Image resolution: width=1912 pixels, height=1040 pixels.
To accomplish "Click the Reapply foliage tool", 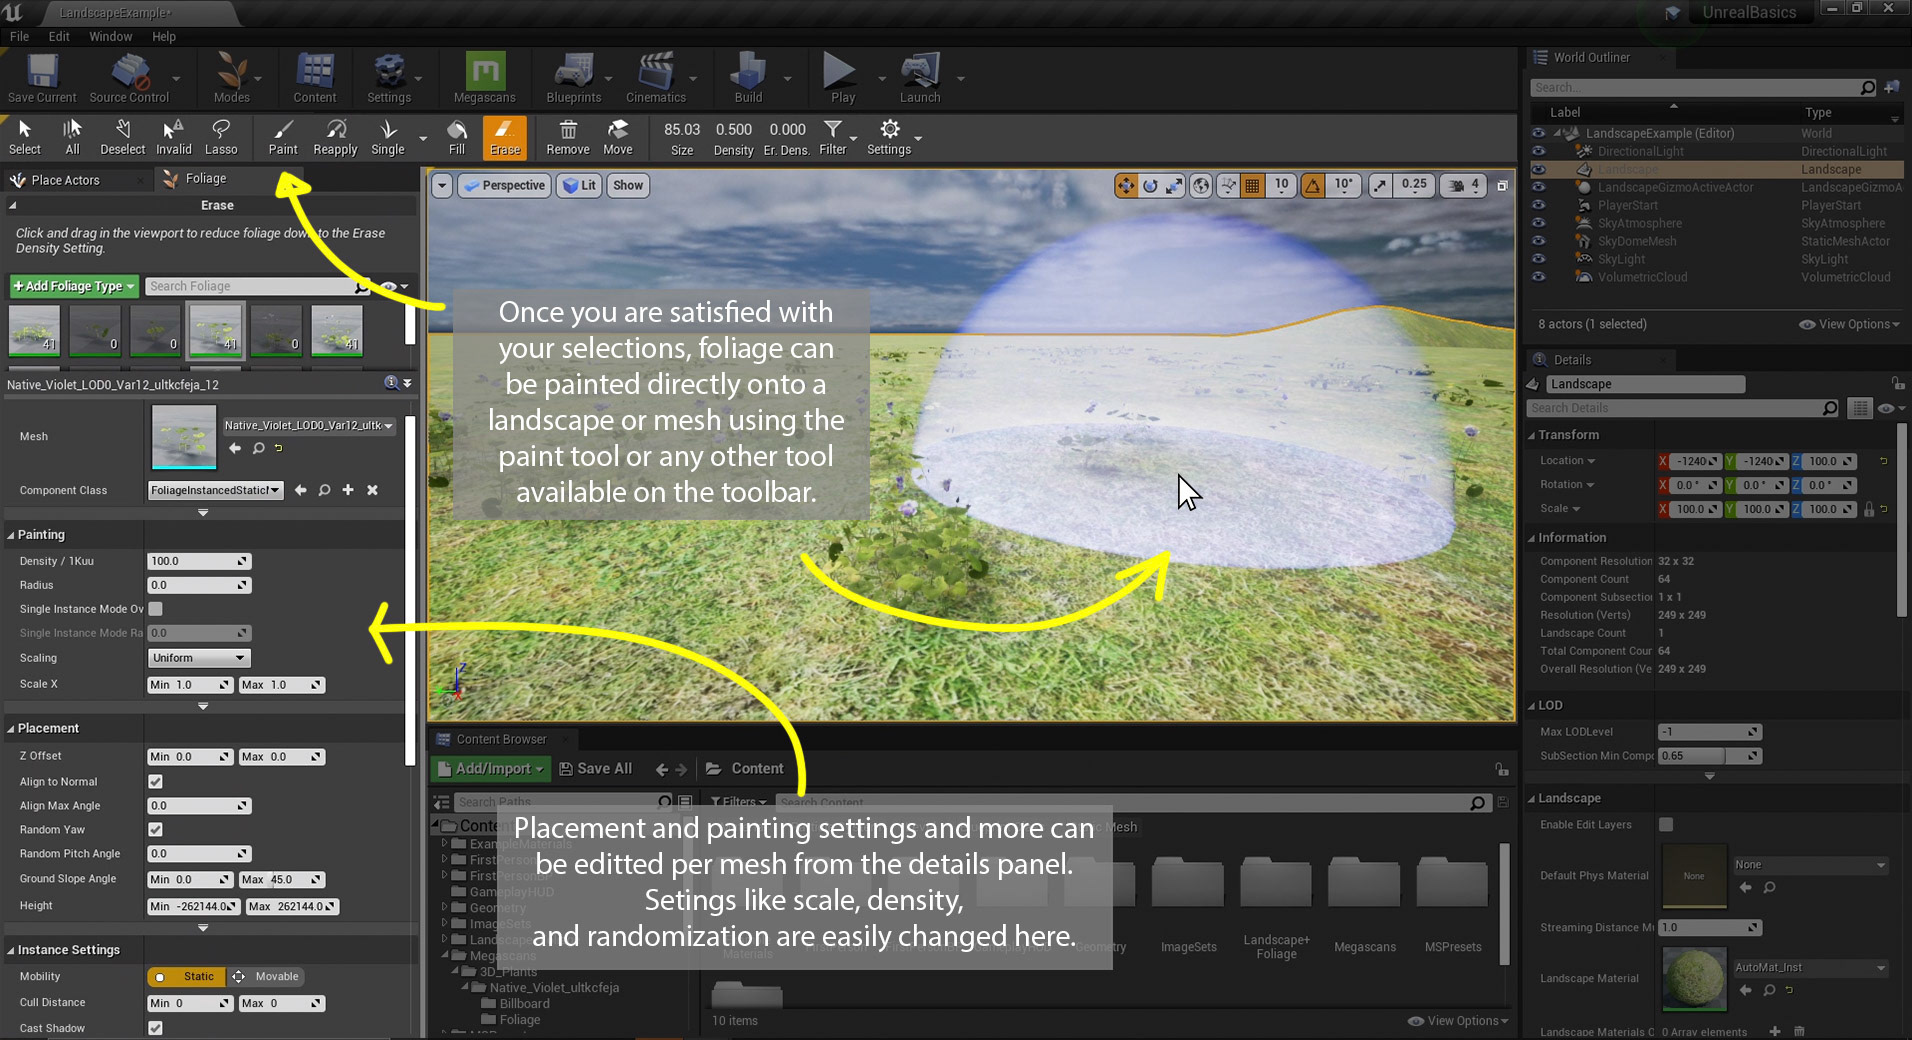I will [335, 138].
